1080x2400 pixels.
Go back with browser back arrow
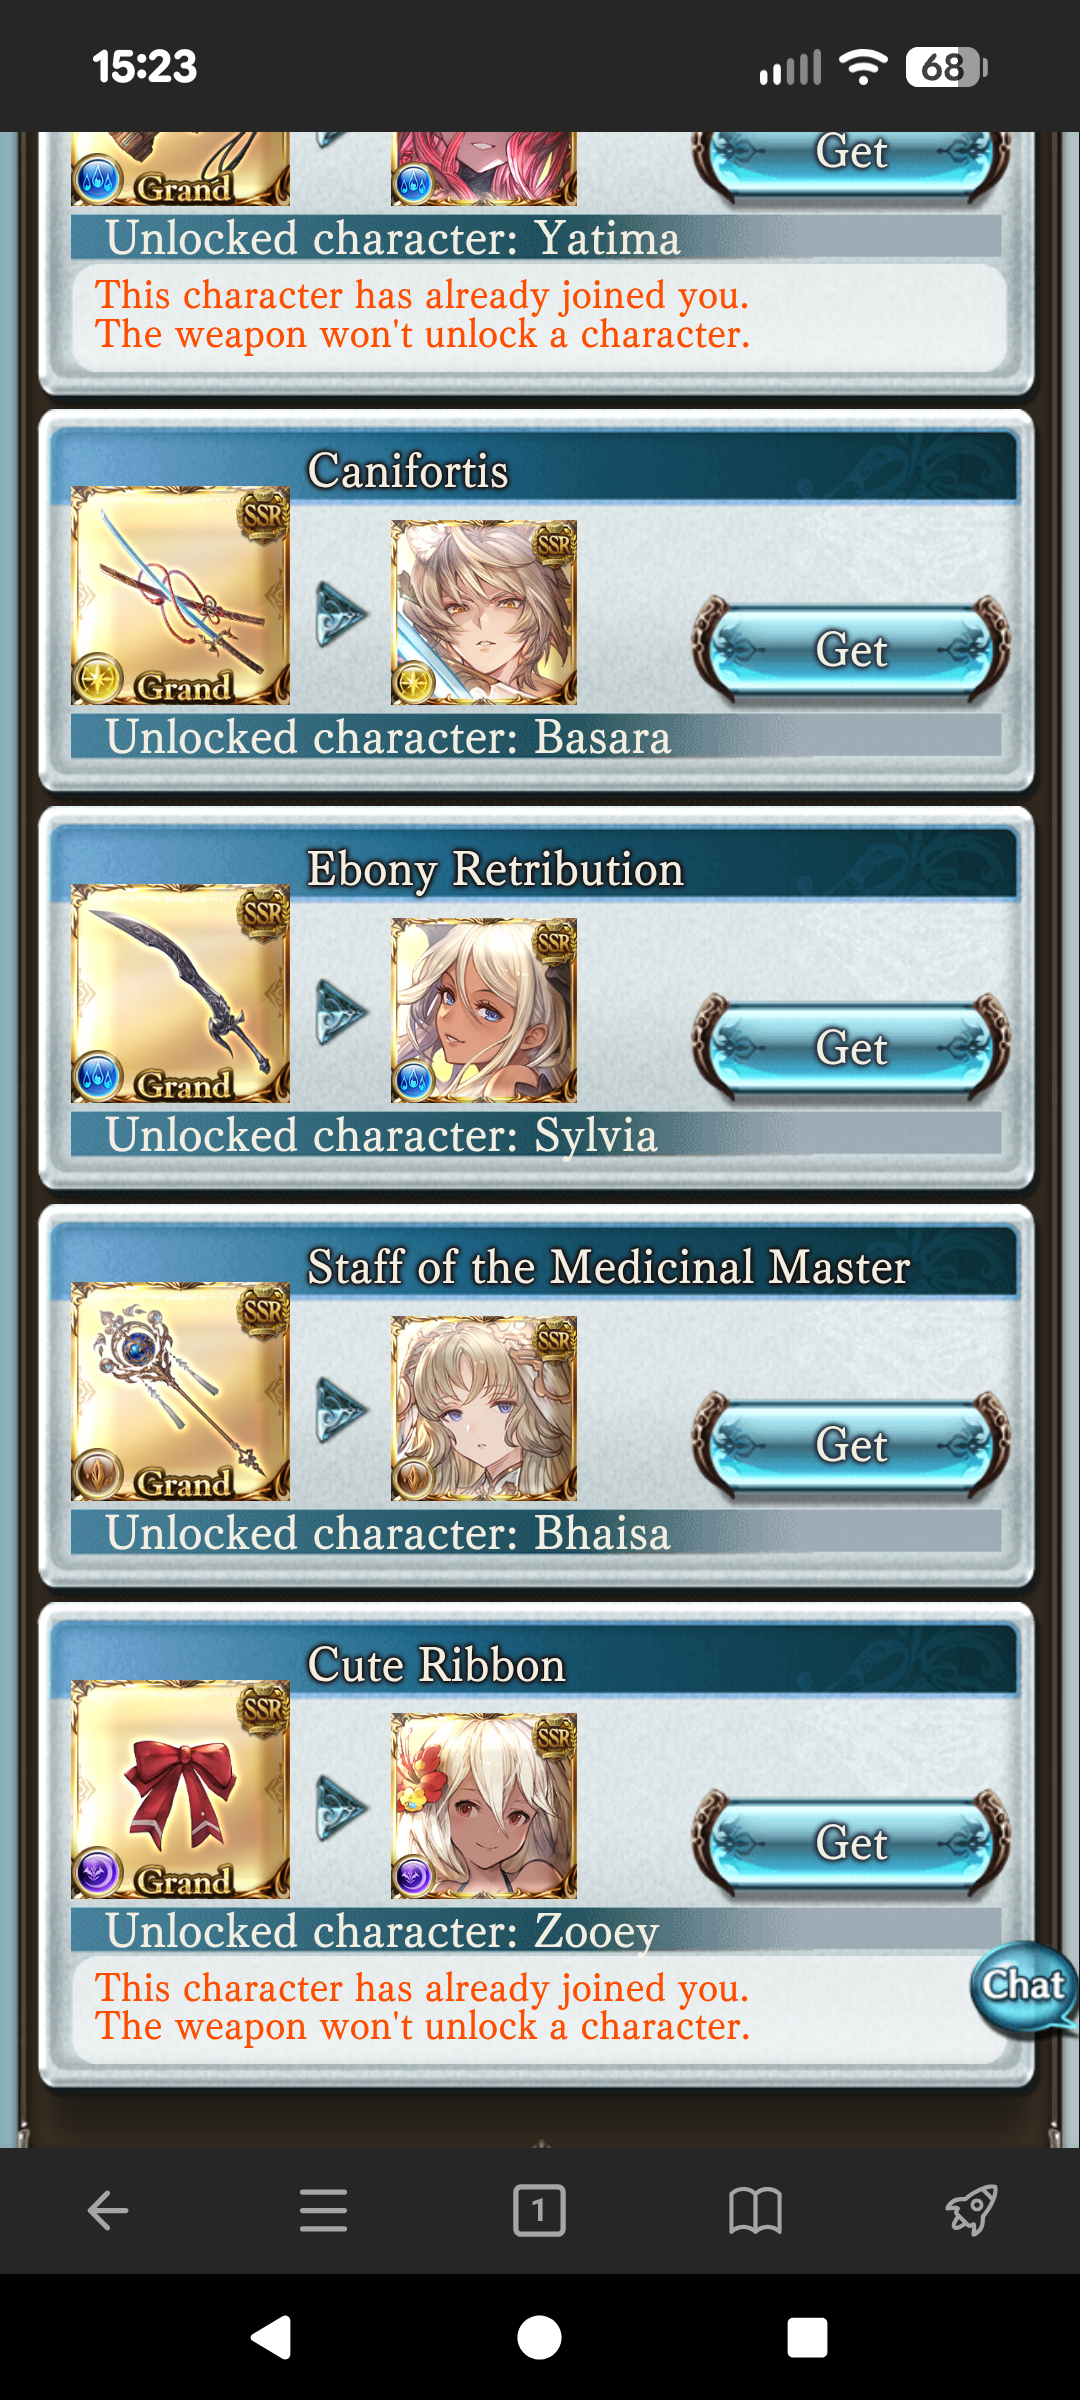pyautogui.click(x=108, y=2210)
